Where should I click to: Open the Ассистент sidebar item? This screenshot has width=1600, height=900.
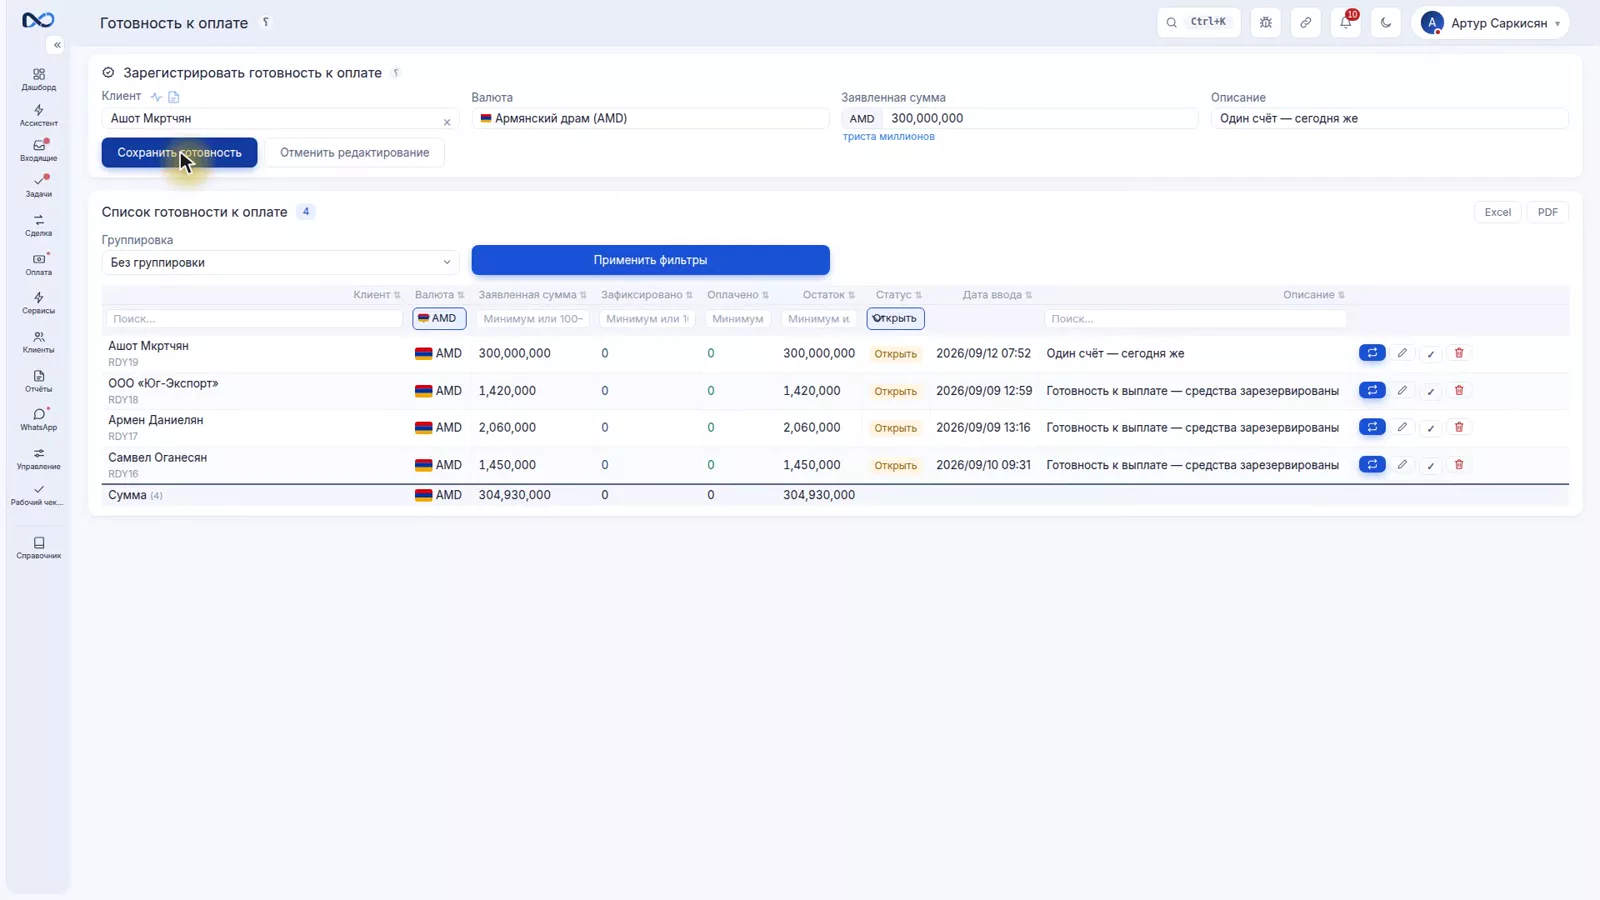coord(38,115)
